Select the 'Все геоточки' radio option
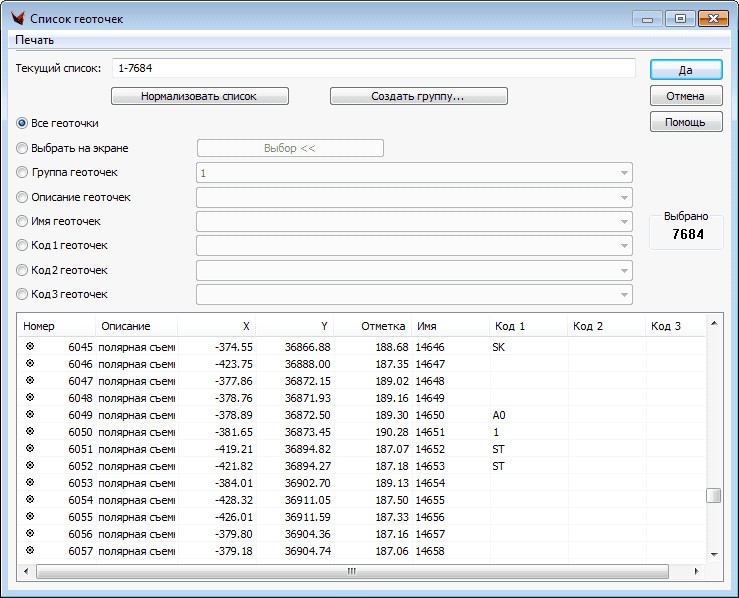 coord(22,123)
